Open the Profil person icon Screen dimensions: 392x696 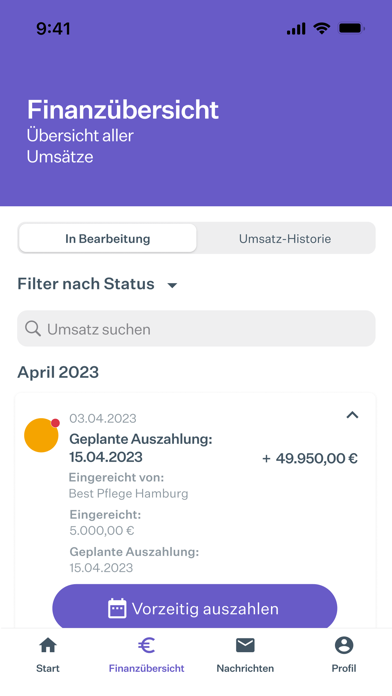(344, 645)
